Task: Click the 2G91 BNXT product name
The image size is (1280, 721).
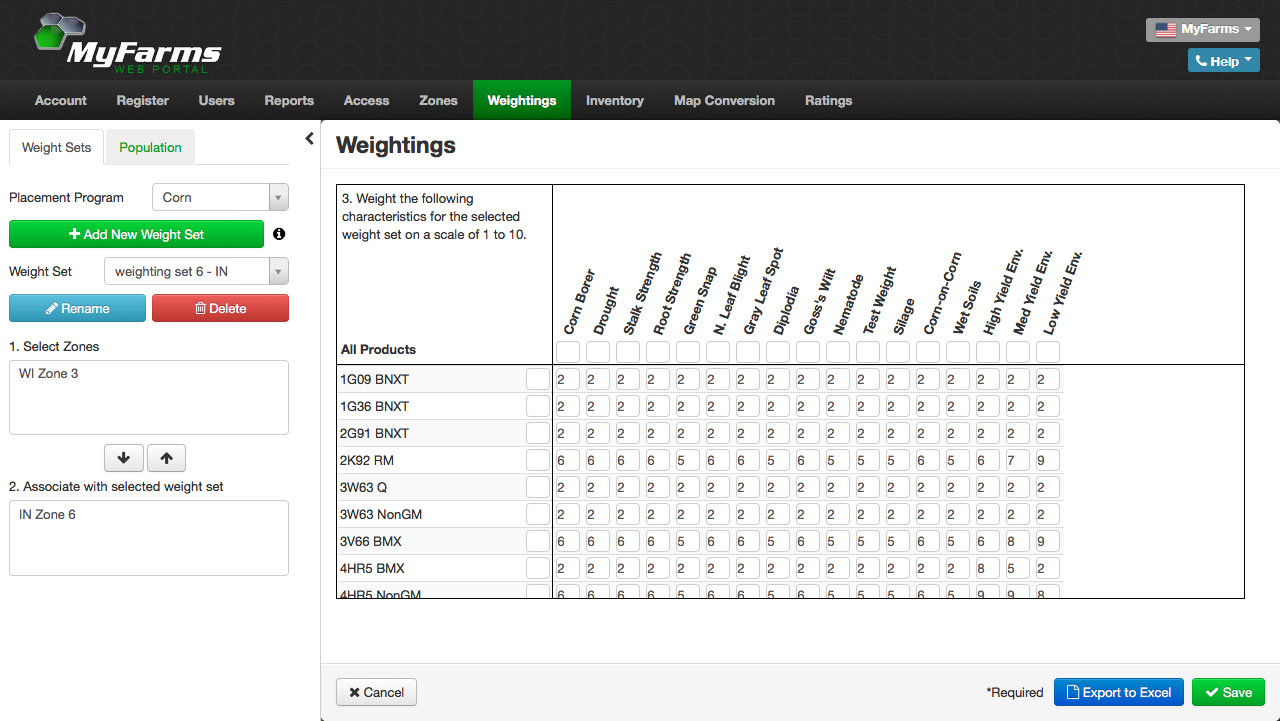Action: 375,433
